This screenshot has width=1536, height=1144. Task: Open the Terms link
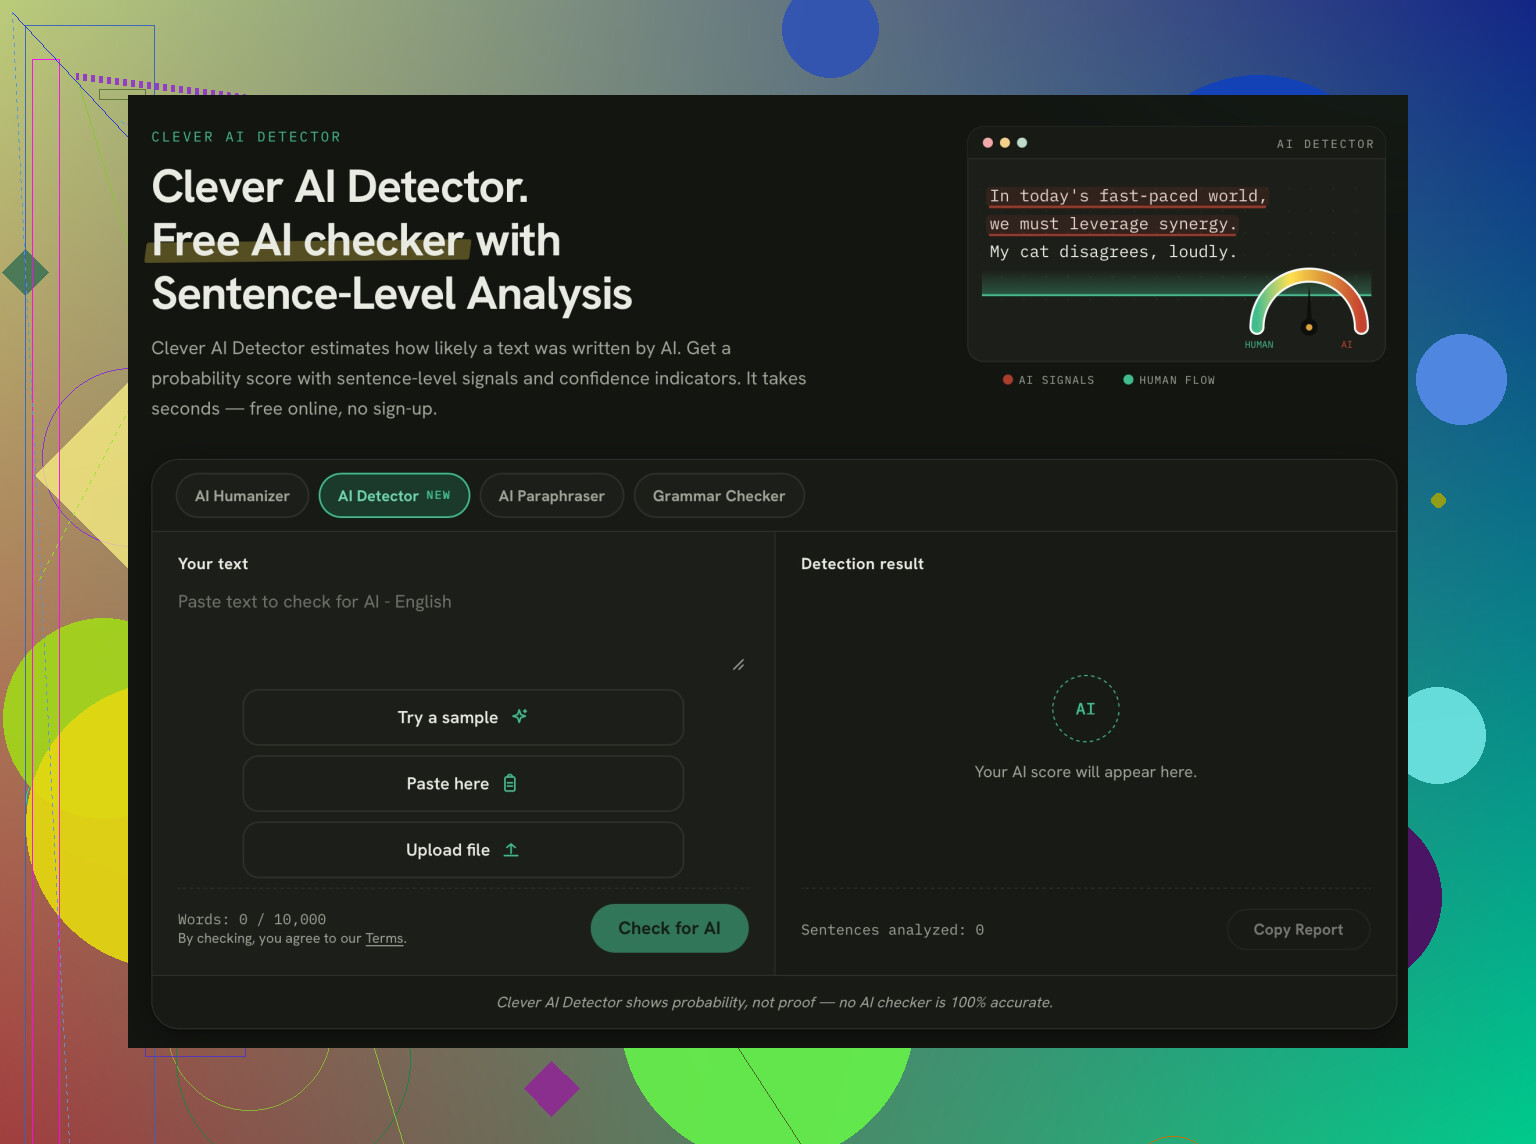[384, 939]
